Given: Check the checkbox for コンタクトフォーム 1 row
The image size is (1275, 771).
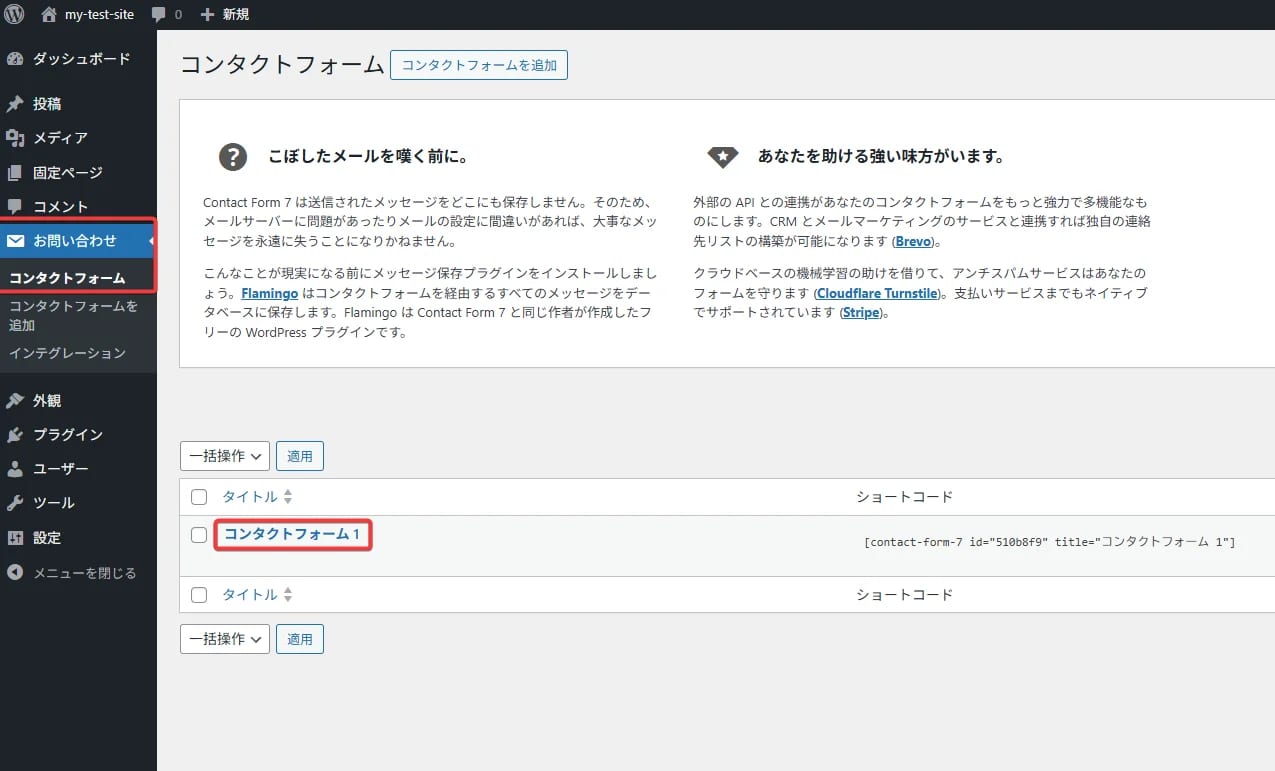Looking at the screenshot, I should [x=198, y=534].
